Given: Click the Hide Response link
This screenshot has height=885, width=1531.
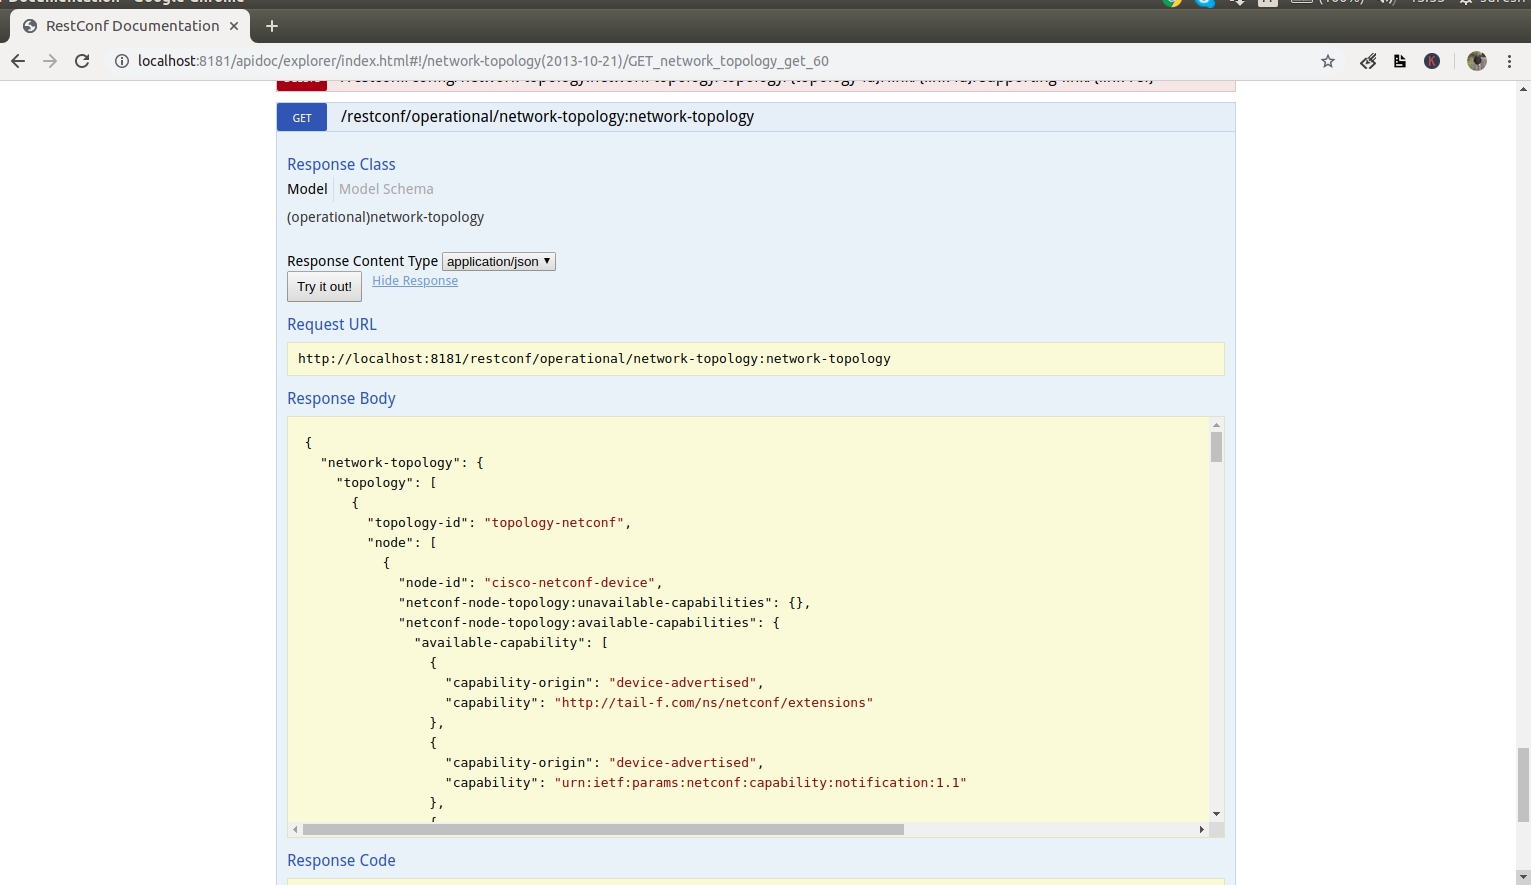Looking at the screenshot, I should pos(415,281).
